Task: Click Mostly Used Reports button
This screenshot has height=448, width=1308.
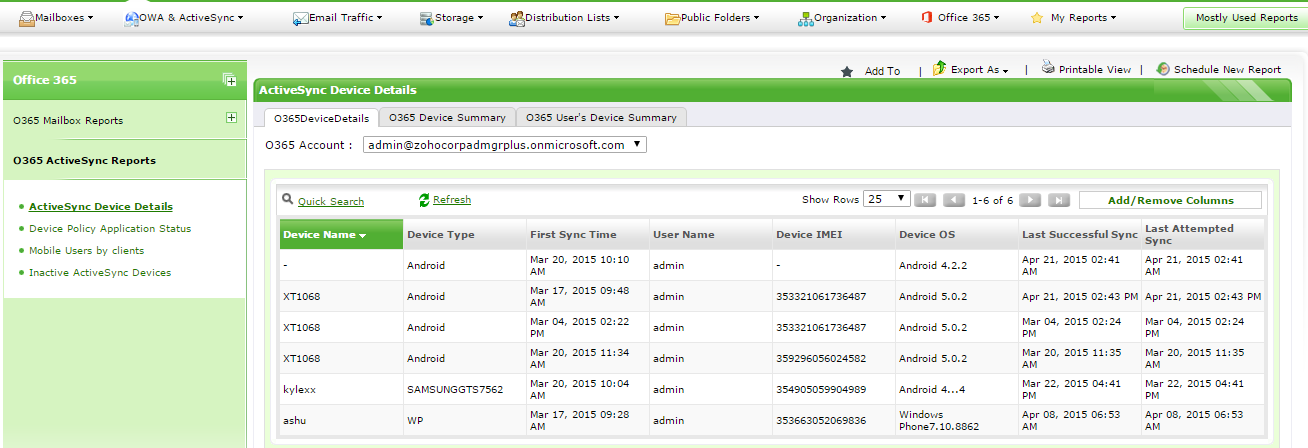Action: click(x=1246, y=18)
